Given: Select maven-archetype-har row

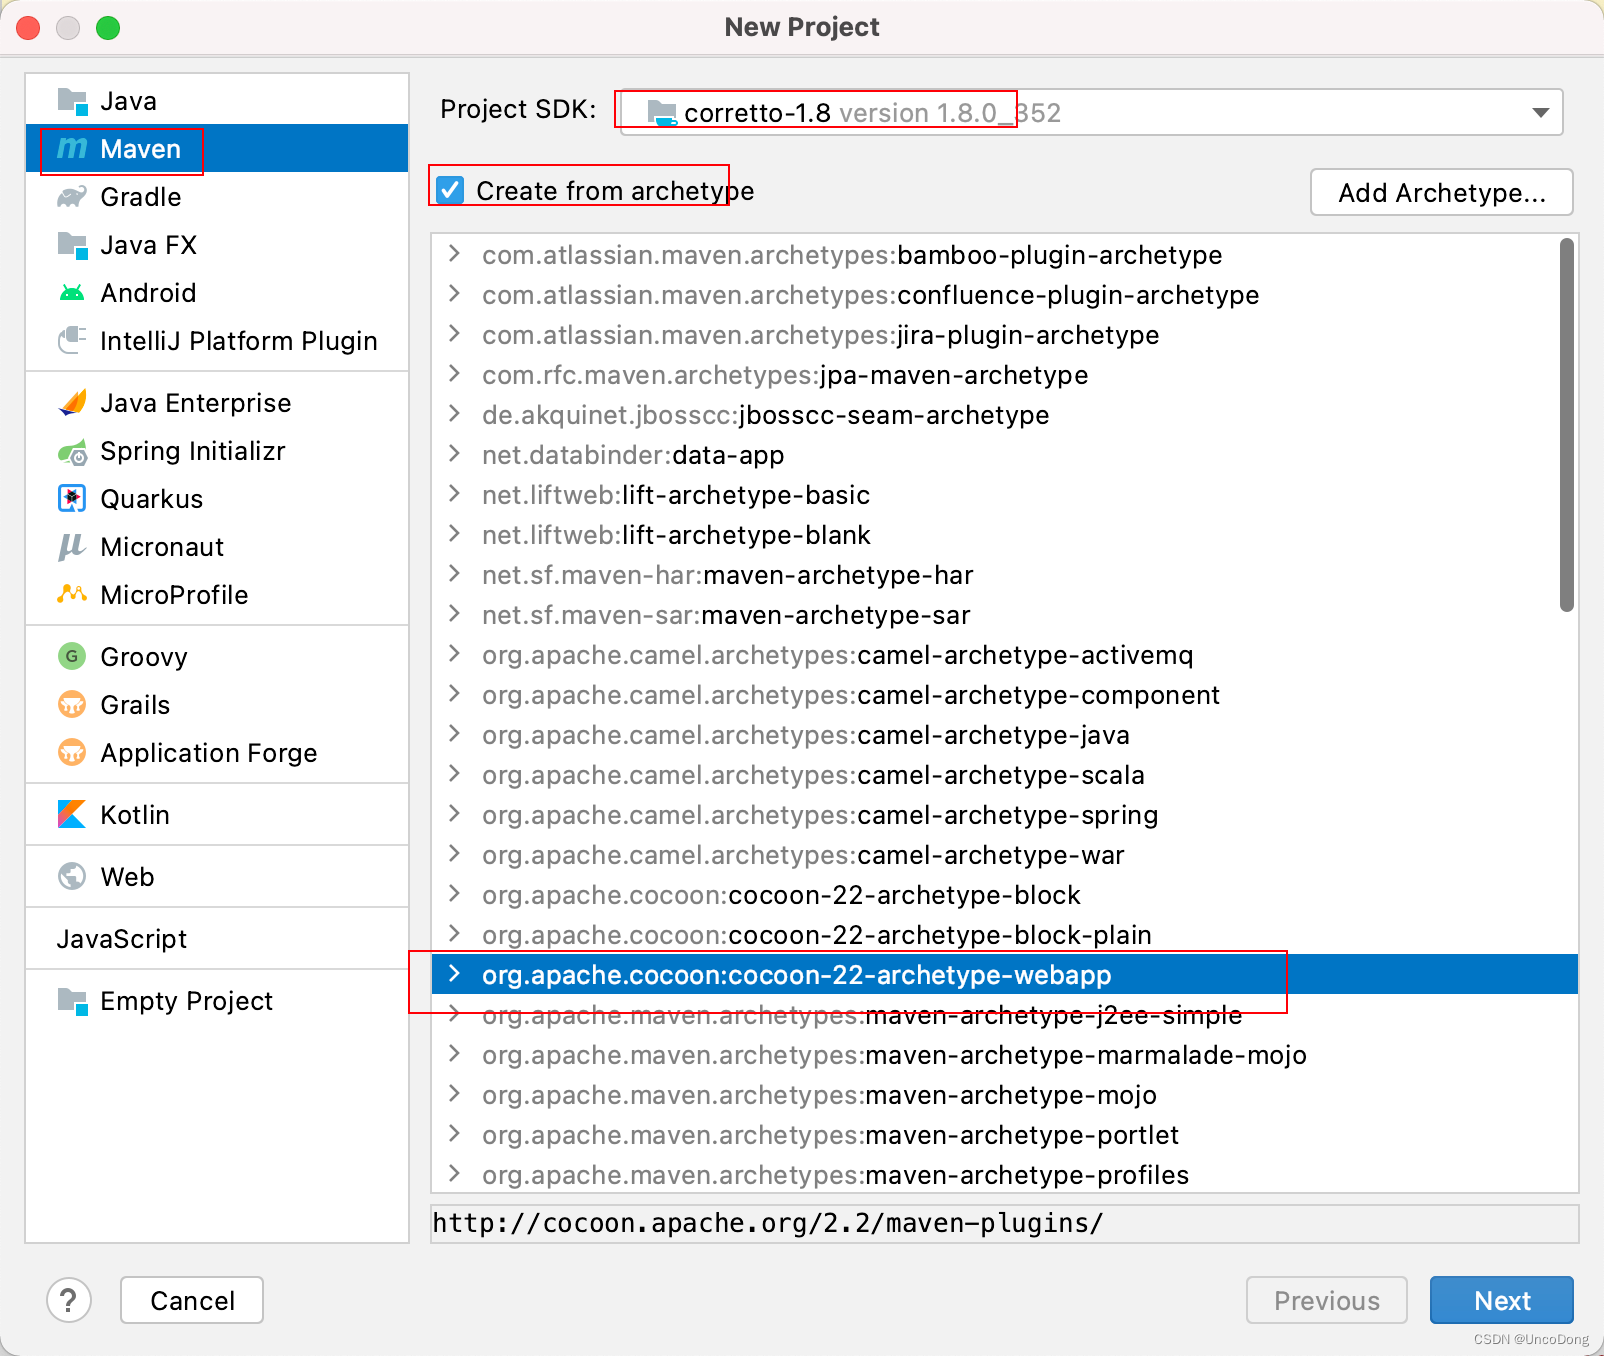Looking at the screenshot, I should [x=1005, y=575].
